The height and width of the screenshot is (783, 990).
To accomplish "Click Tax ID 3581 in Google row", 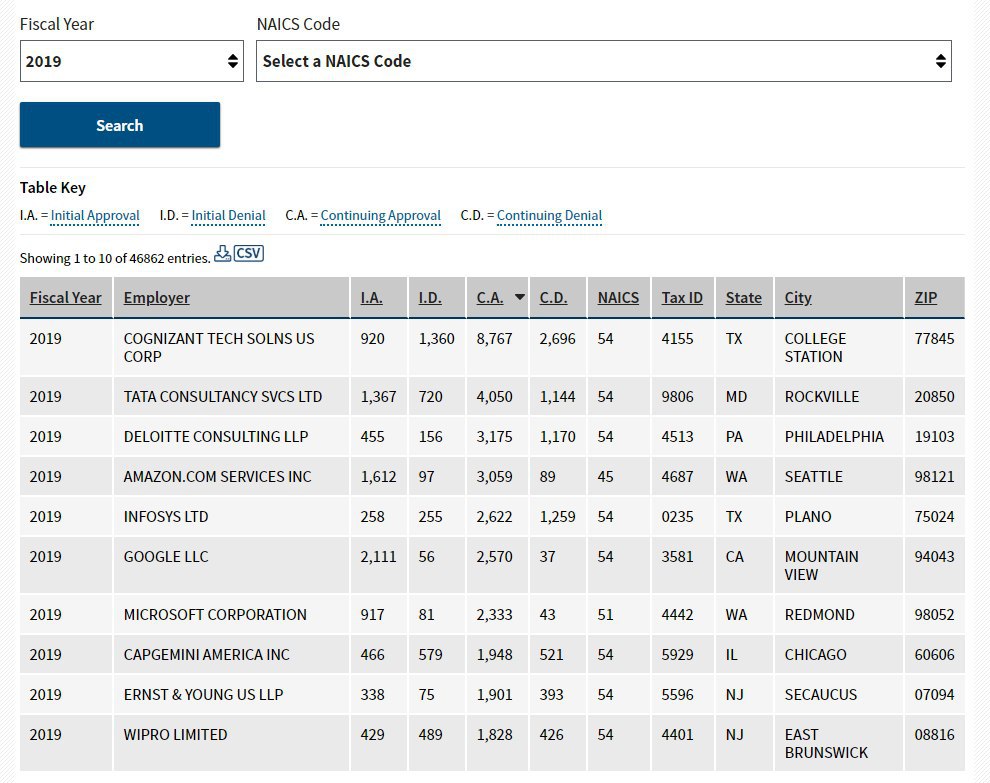I will click(677, 556).
